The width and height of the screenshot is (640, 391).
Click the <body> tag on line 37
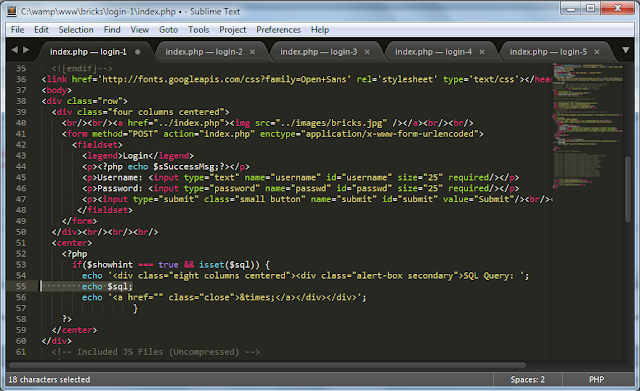tap(57, 90)
